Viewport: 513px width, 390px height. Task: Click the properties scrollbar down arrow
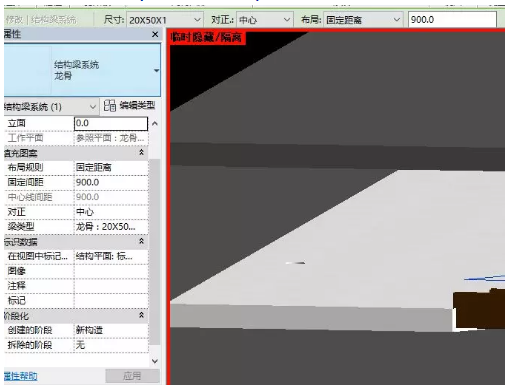click(x=155, y=361)
